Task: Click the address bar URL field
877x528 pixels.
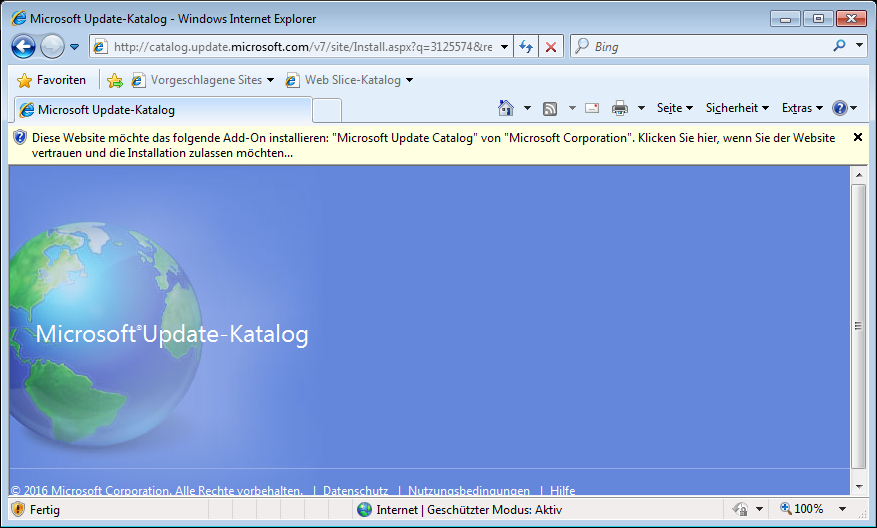Action: (302, 47)
